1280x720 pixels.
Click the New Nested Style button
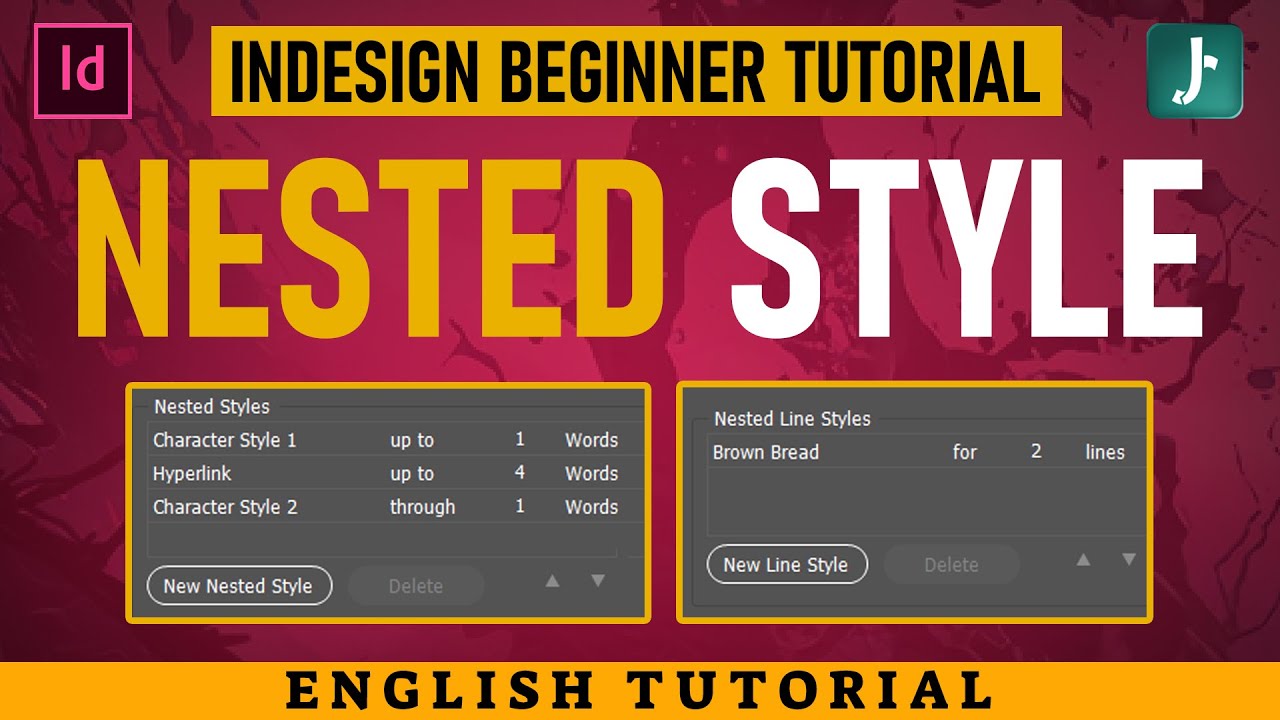point(239,586)
